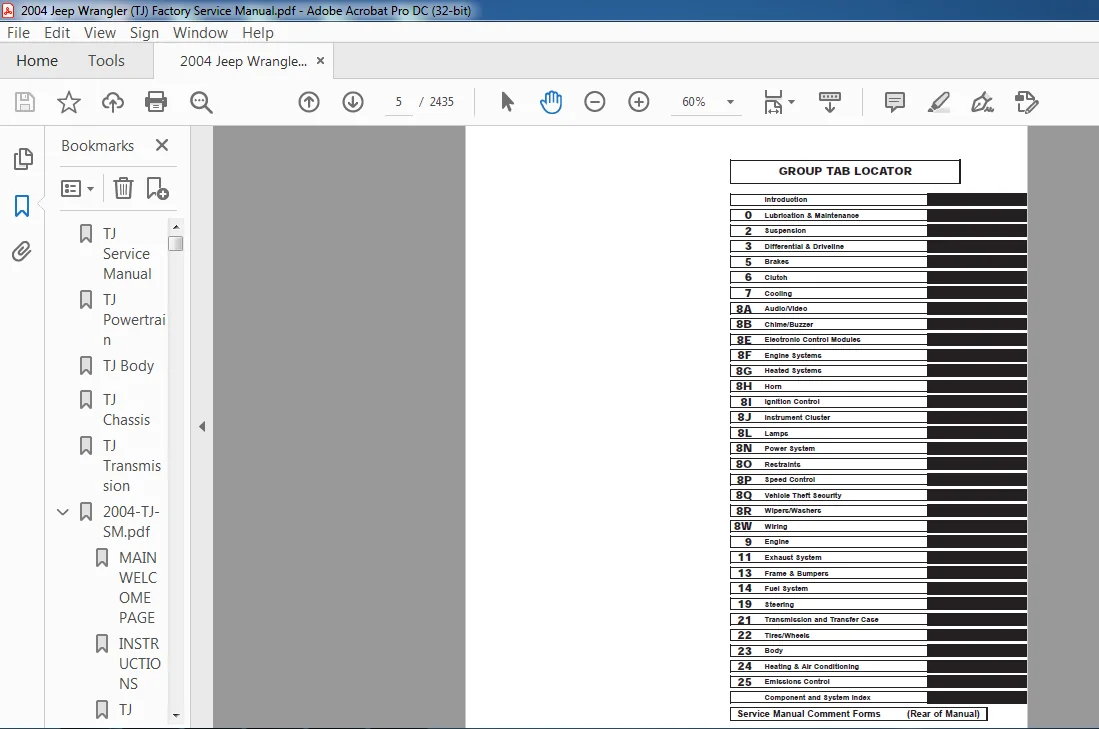1099x729 pixels.
Task: Enable scrolling mode icon
Action: [830, 102]
